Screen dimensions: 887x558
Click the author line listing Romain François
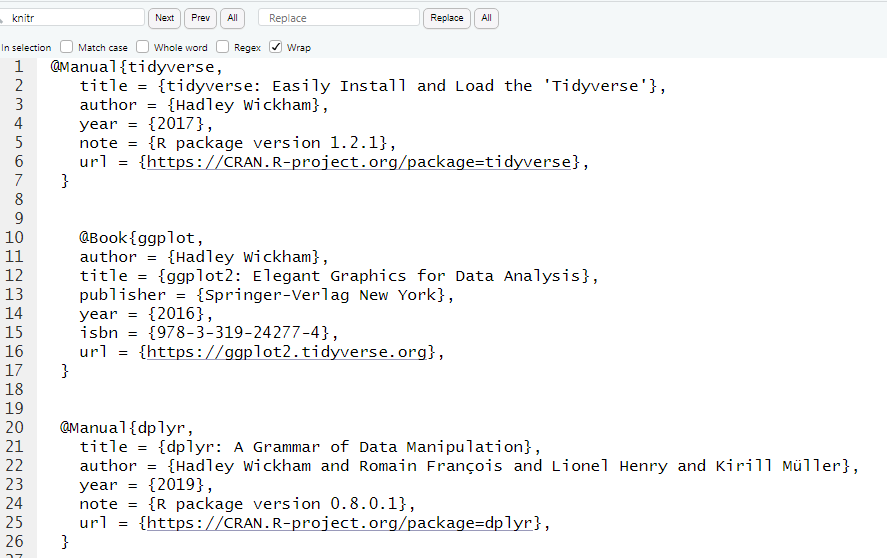point(469,466)
